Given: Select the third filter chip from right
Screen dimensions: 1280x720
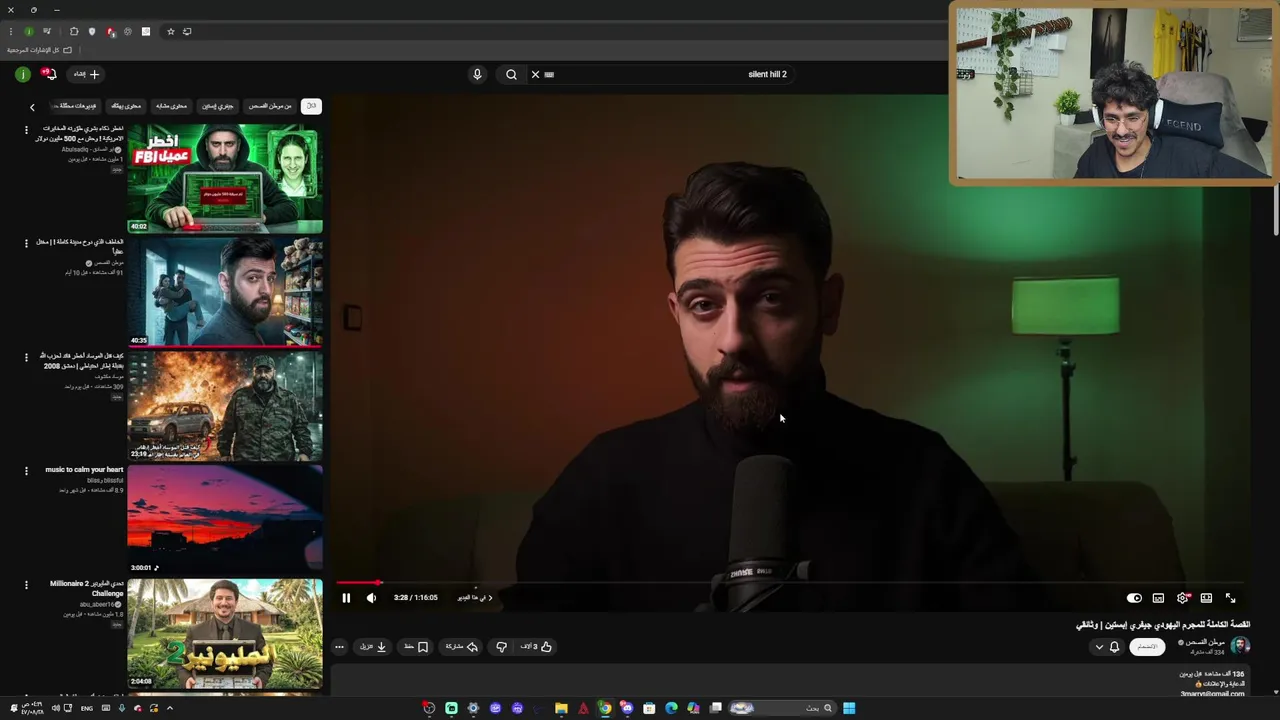Looking at the screenshot, I should 218,106.
